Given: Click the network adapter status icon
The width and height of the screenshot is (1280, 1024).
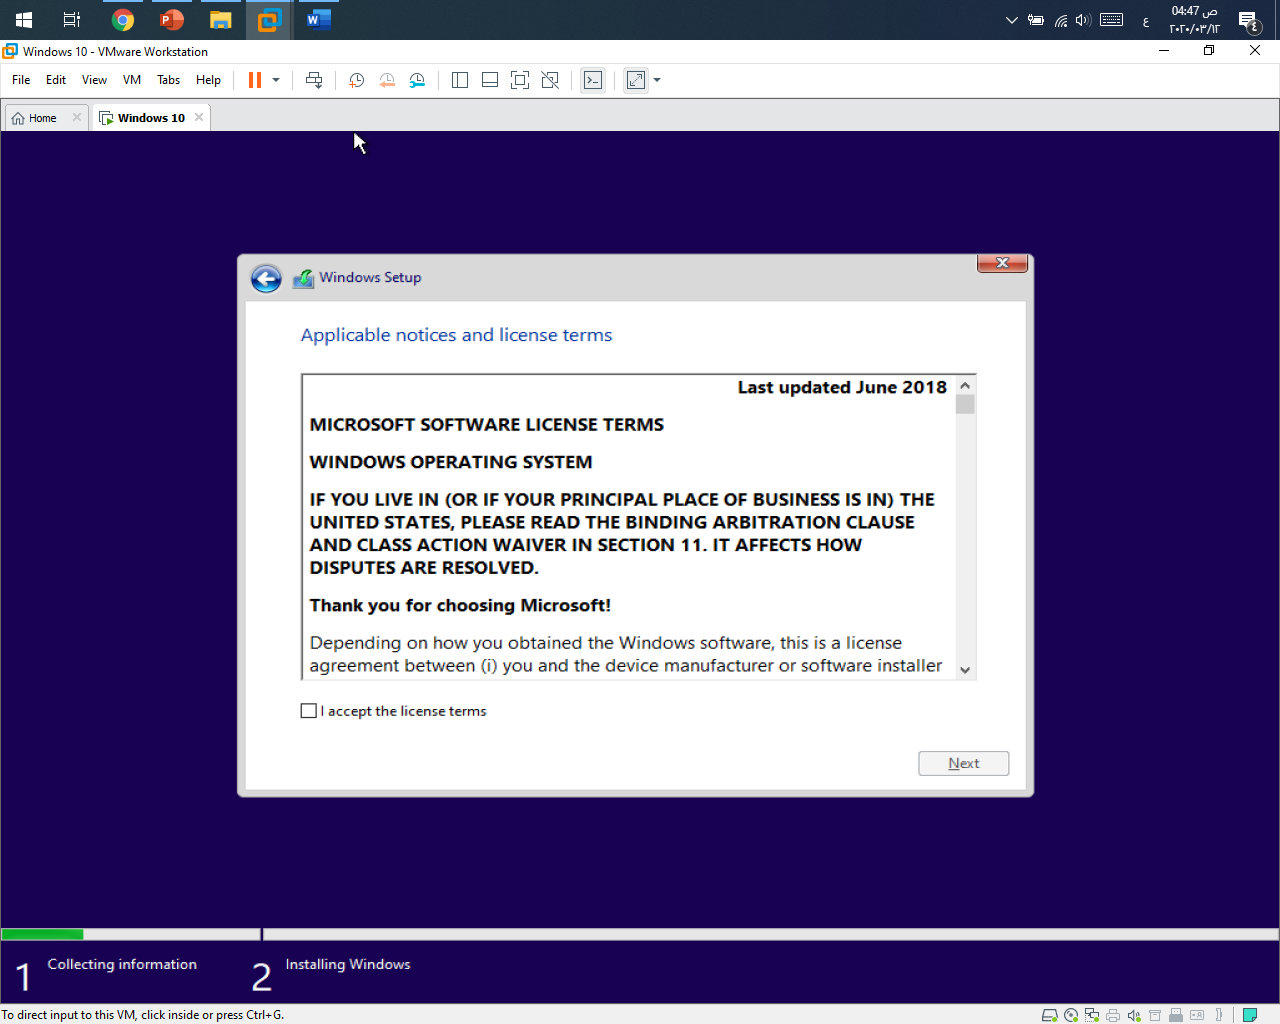Looking at the screenshot, I should pyautogui.click(x=1092, y=1015).
